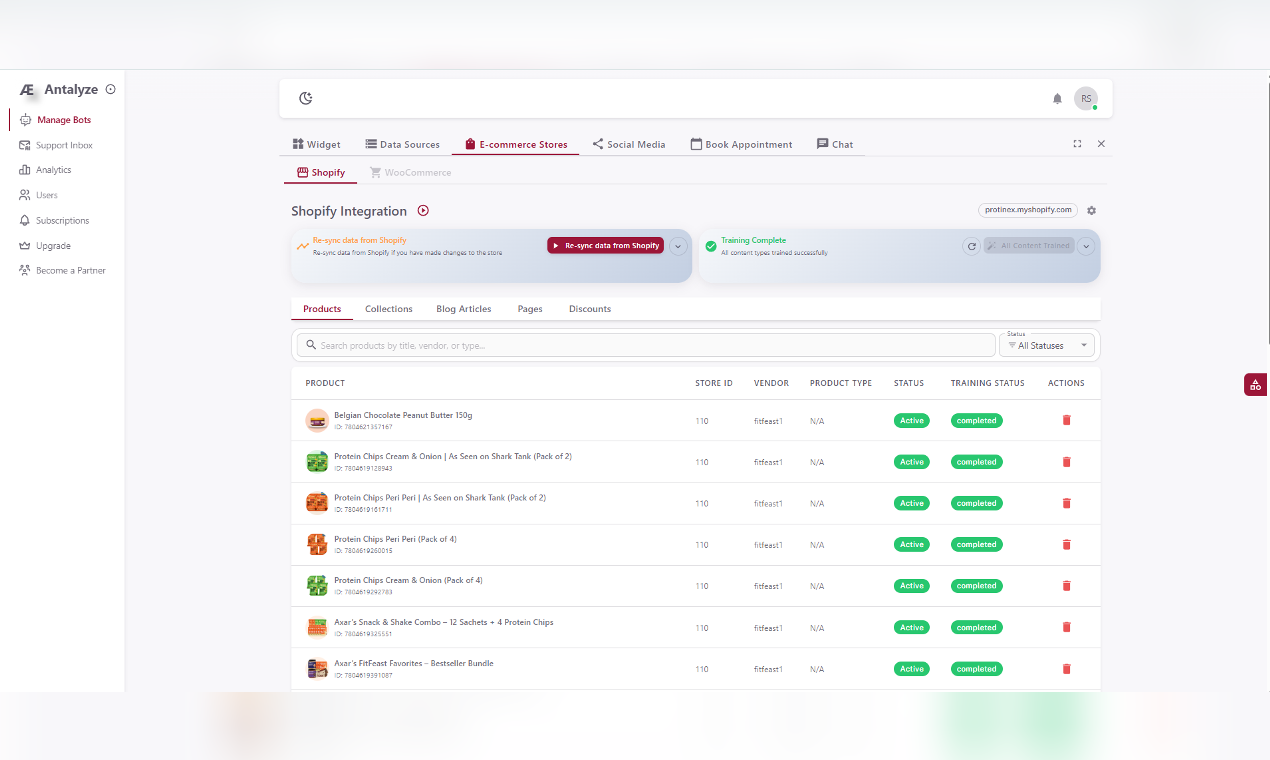Viewport: 1270px width, 760px height.
Task: Select the Shopify sub-tab
Action: point(321,172)
